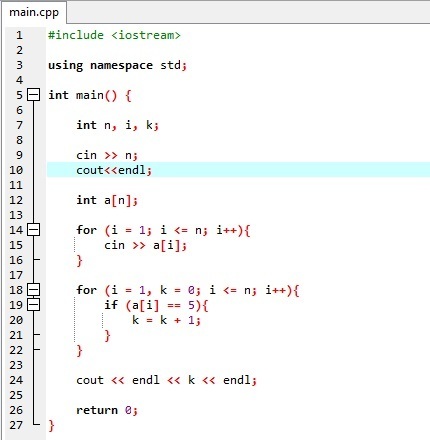Place cursor on the highlighted cout<<endl line
Viewport: 430px width, 440px height.
[x=114, y=170]
